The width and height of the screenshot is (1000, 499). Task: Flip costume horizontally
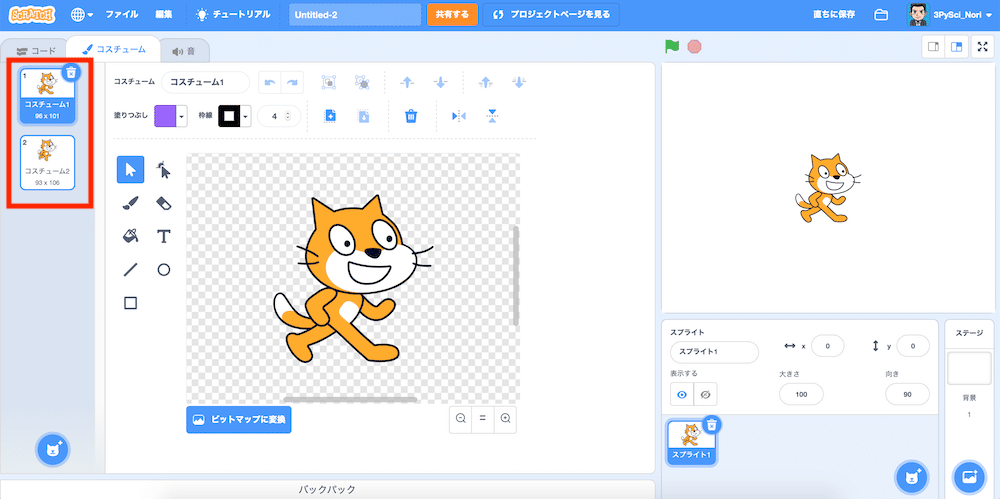click(459, 116)
